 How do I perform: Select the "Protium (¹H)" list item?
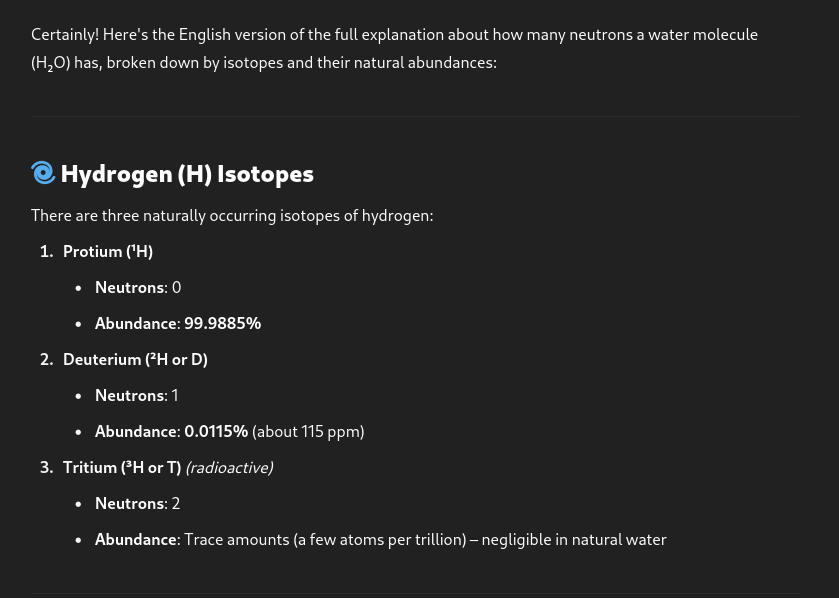click(x=108, y=251)
